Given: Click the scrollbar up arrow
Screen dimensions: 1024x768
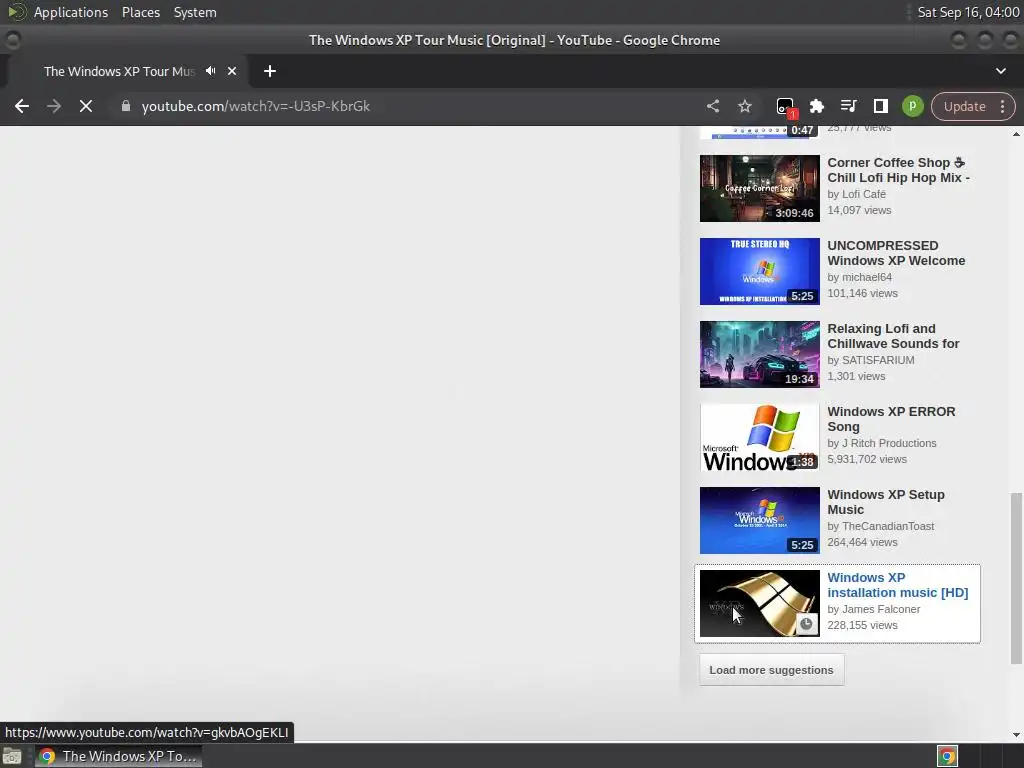Looking at the screenshot, I should point(1016,134).
